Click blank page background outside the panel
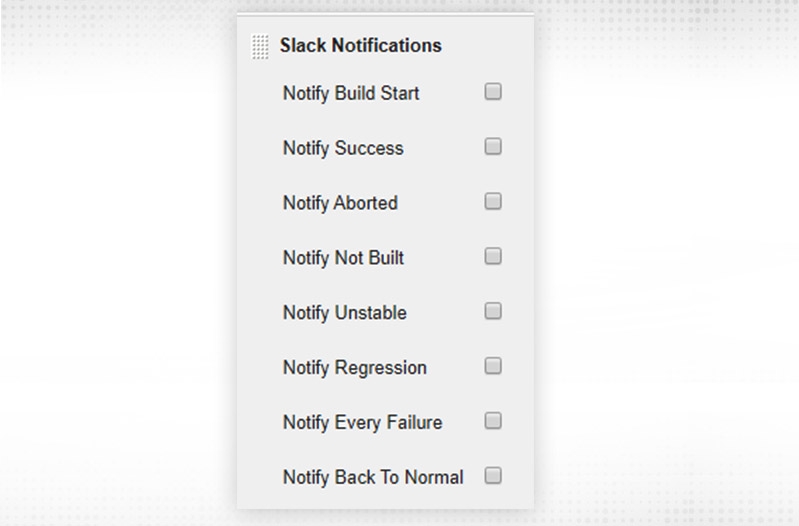Screen dimensions: 799x526 click(x=120, y=300)
